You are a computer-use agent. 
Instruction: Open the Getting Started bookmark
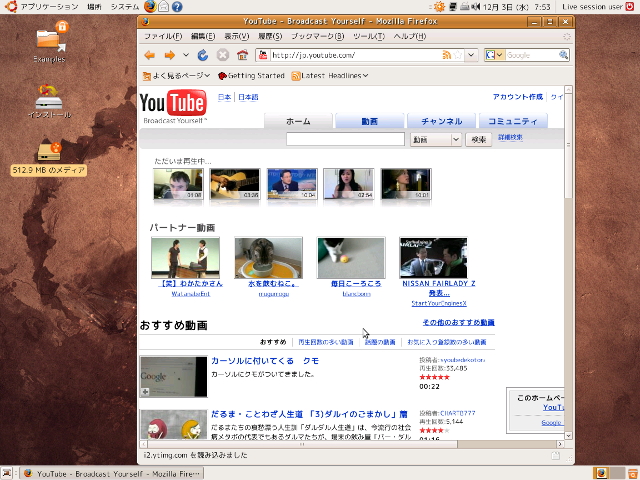coord(251,76)
